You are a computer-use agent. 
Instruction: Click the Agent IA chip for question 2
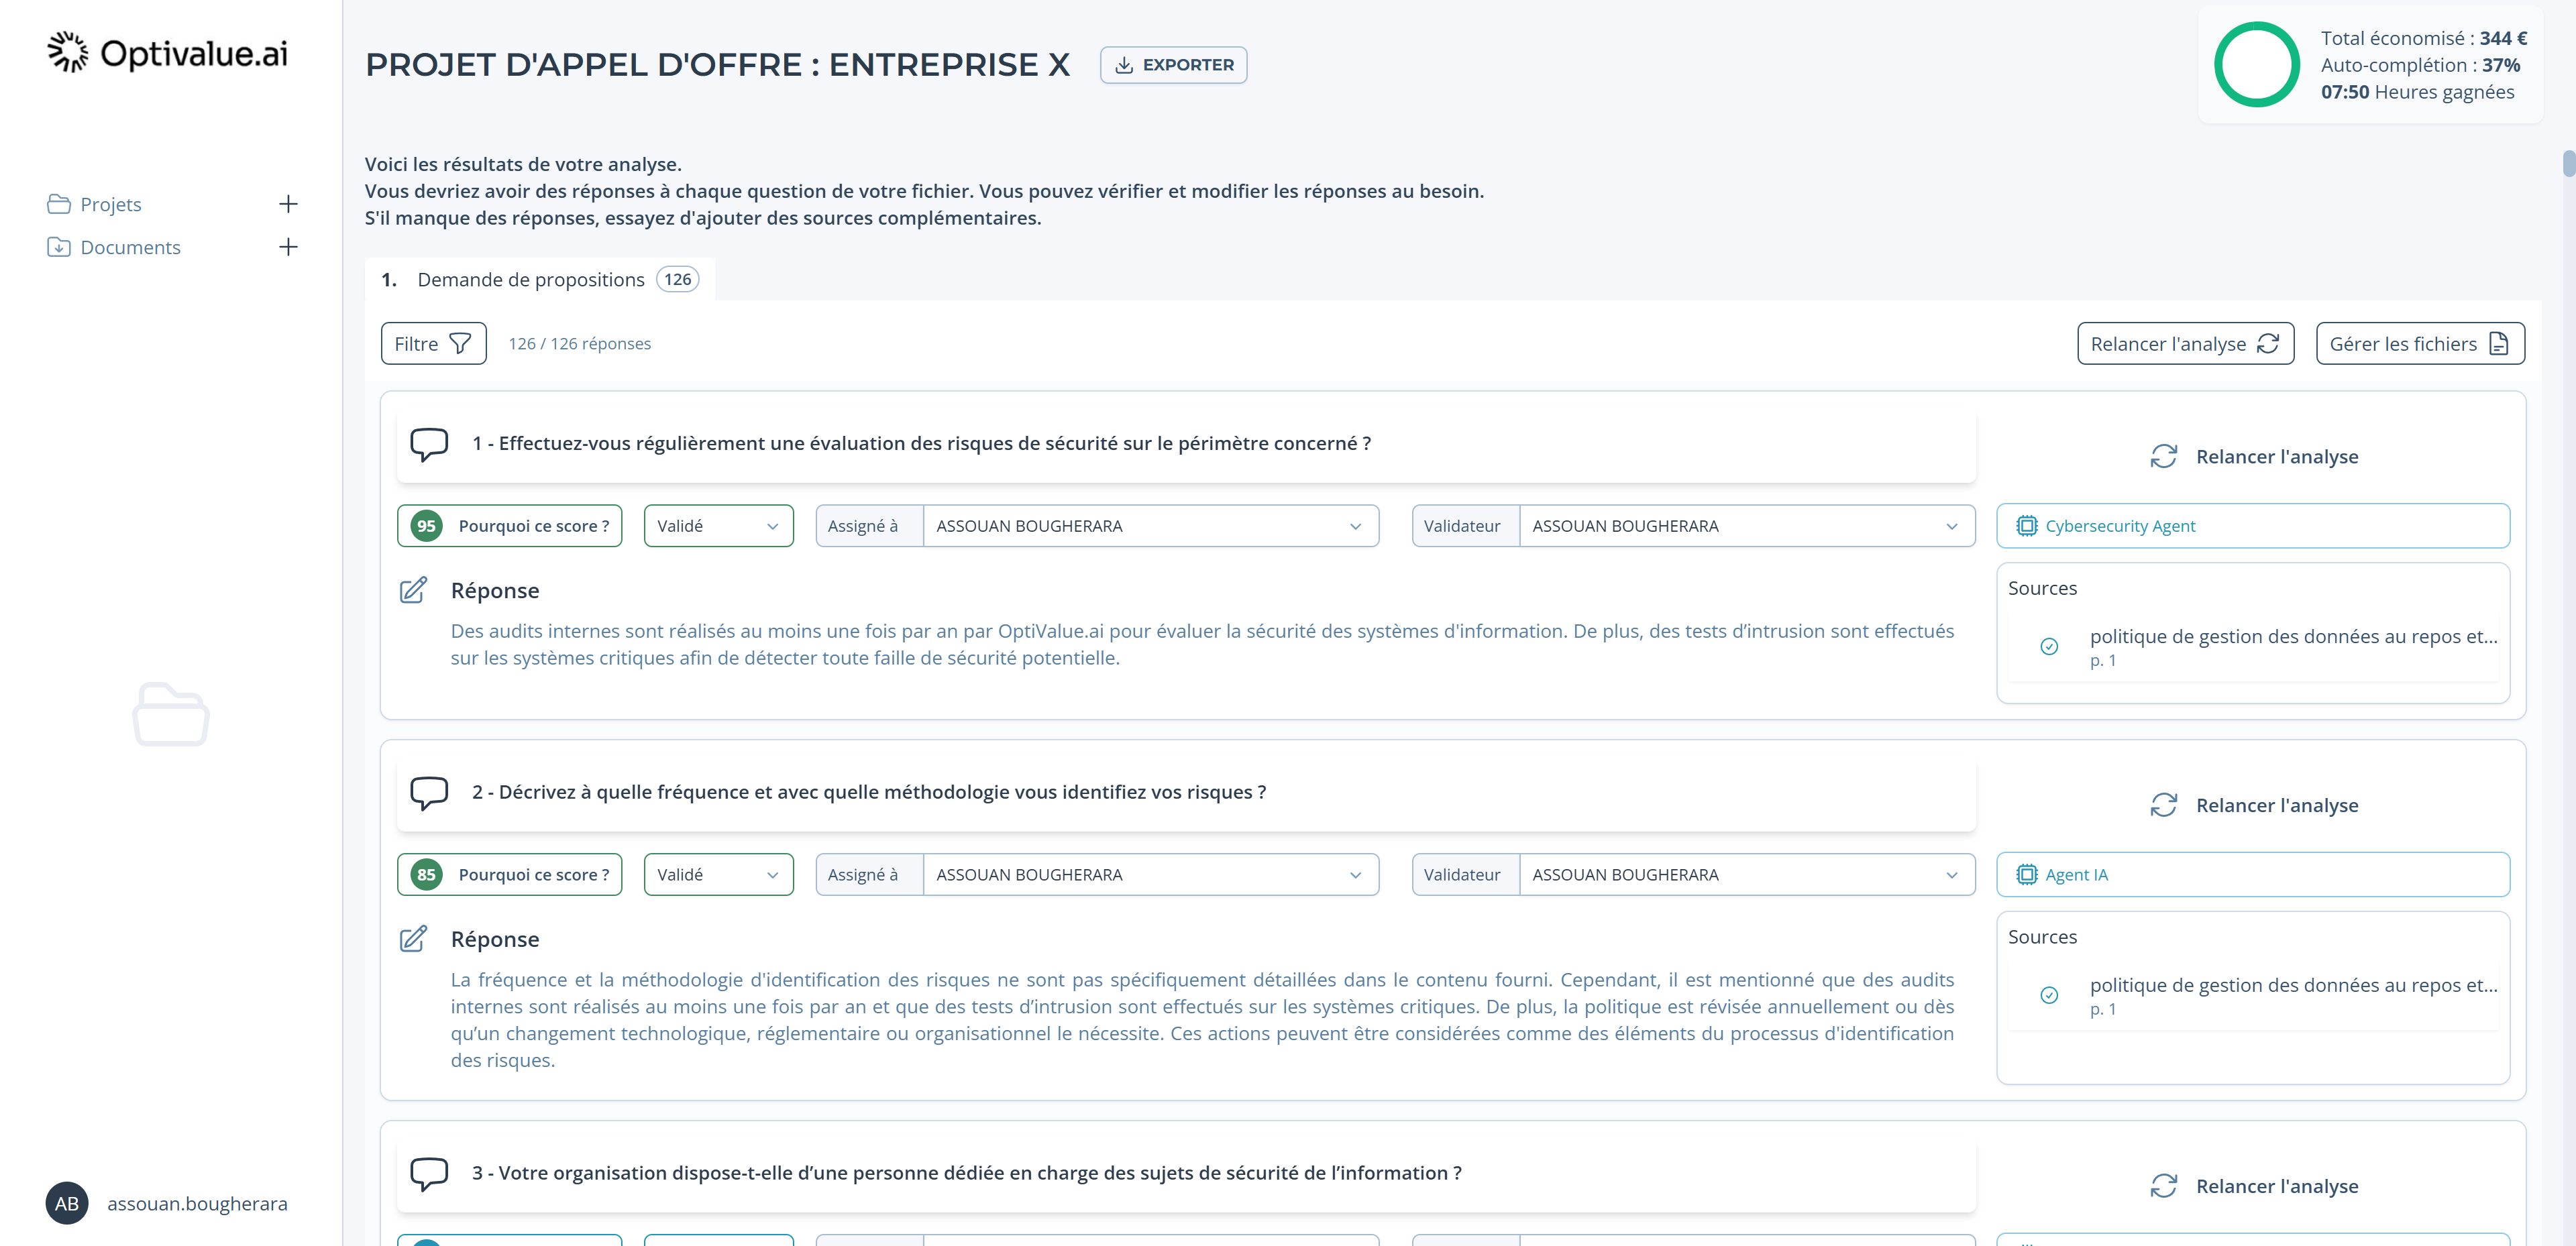pyautogui.click(x=2065, y=874)
